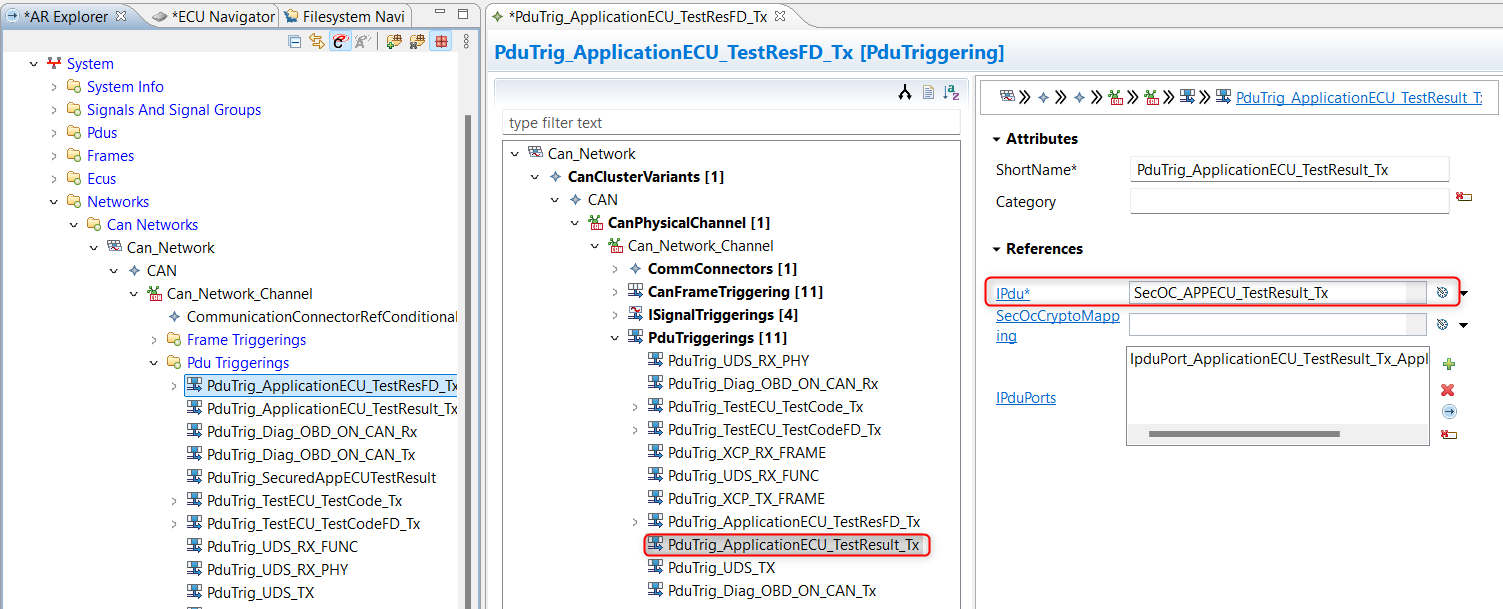
Task: Select PduTrig_UDS_TX in editor tree
Action: [721, 568]
